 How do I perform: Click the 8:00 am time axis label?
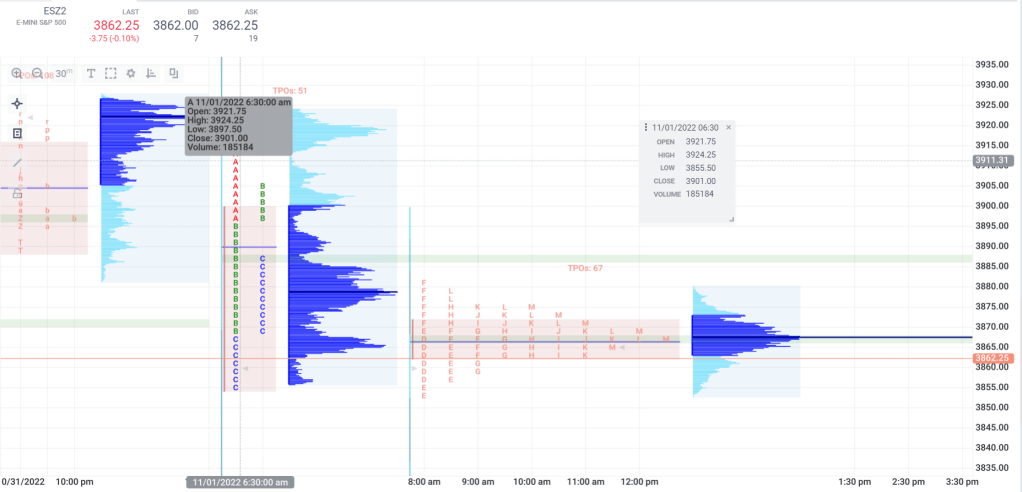tap(424, 481)
